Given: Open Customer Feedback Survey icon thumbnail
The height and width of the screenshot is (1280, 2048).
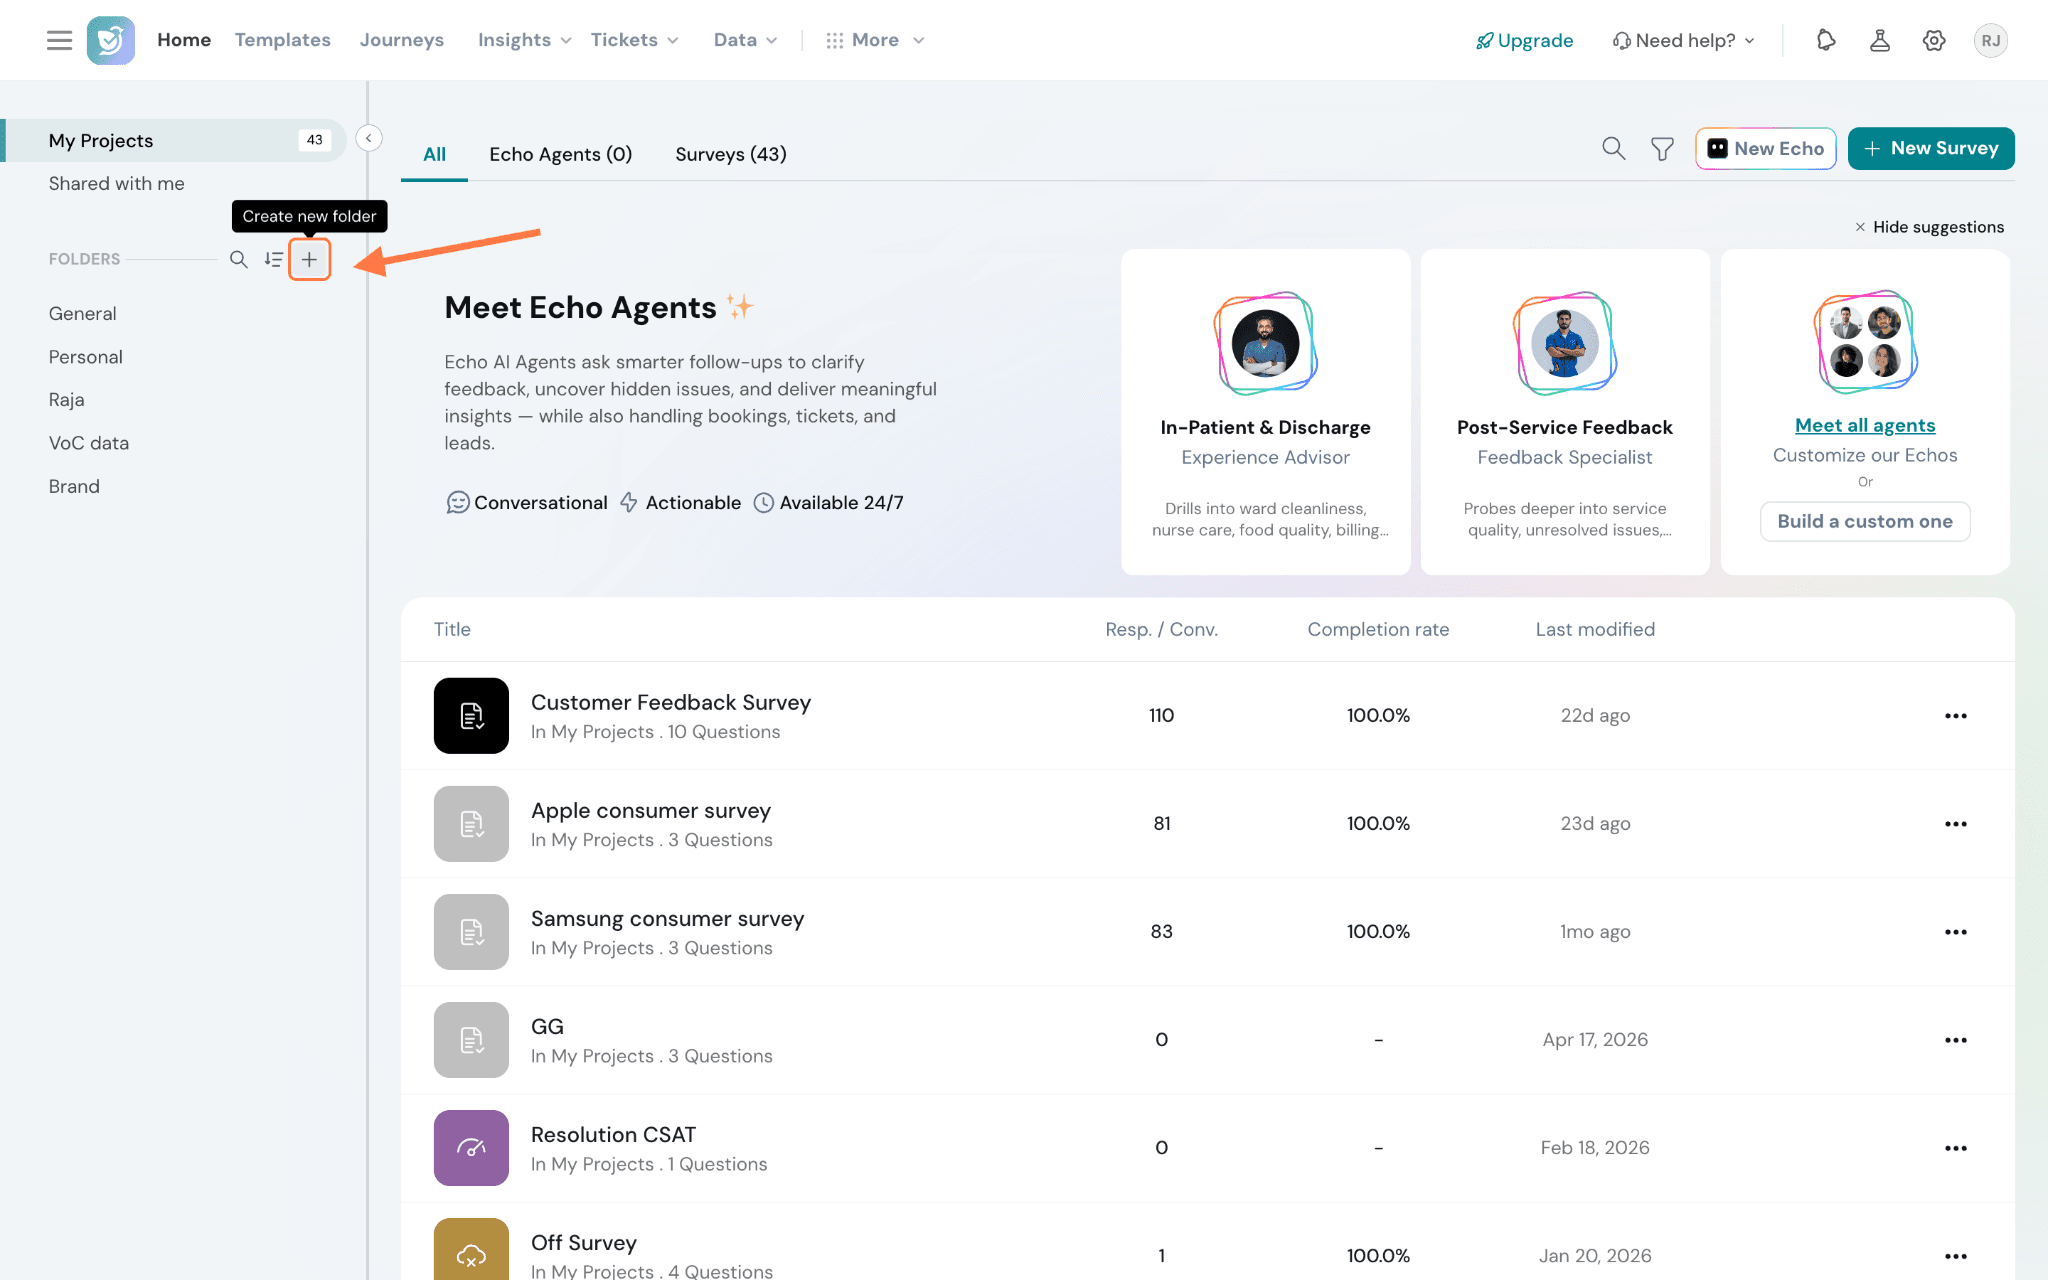Looking at the screenshot, I should [471, 715].
